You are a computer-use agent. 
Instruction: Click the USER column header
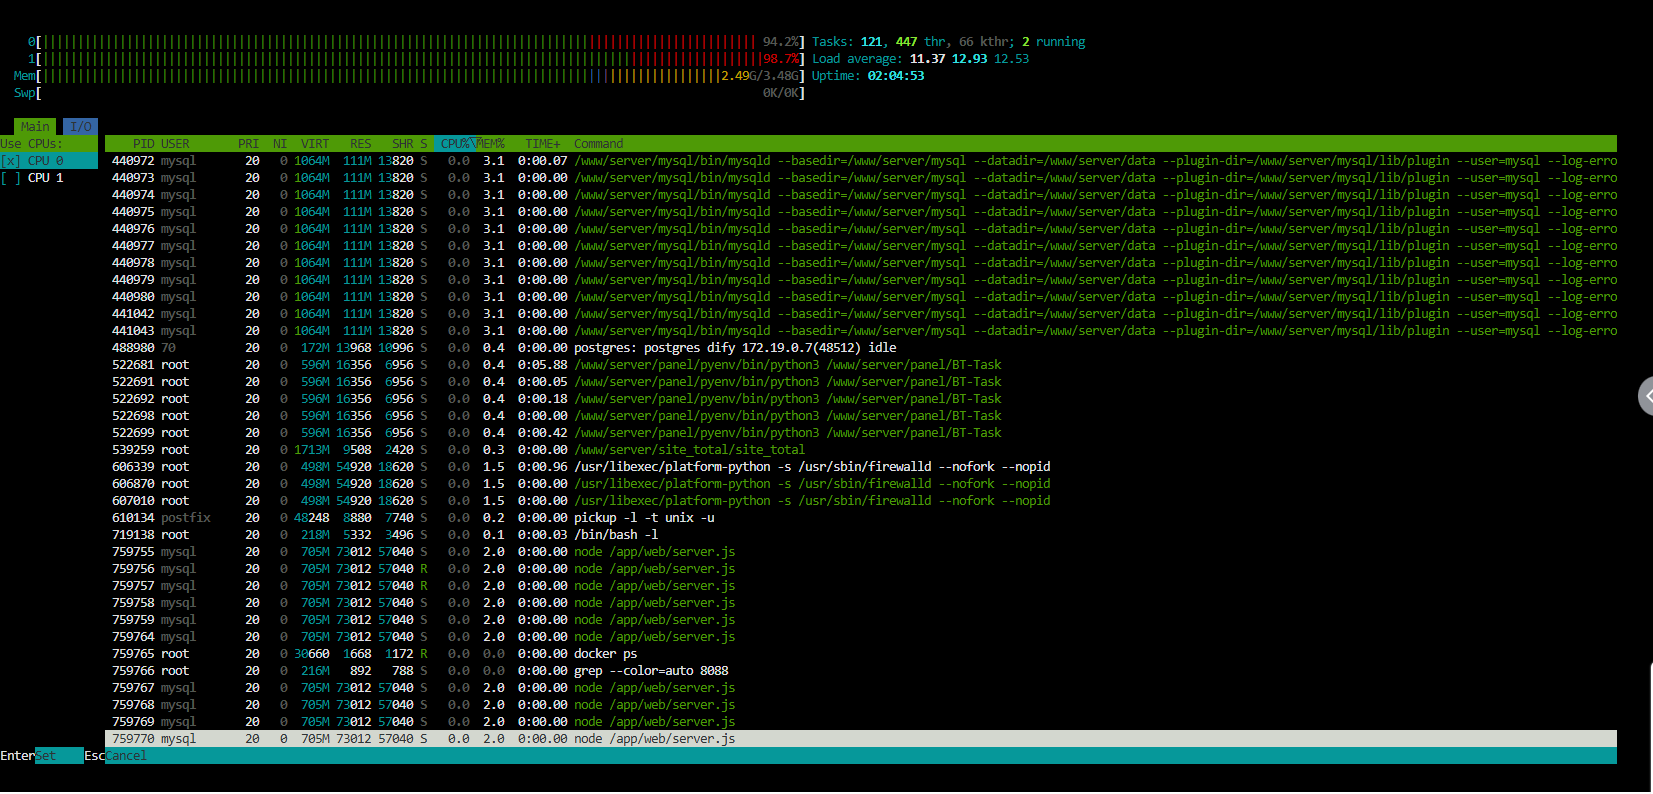point(175,144)
